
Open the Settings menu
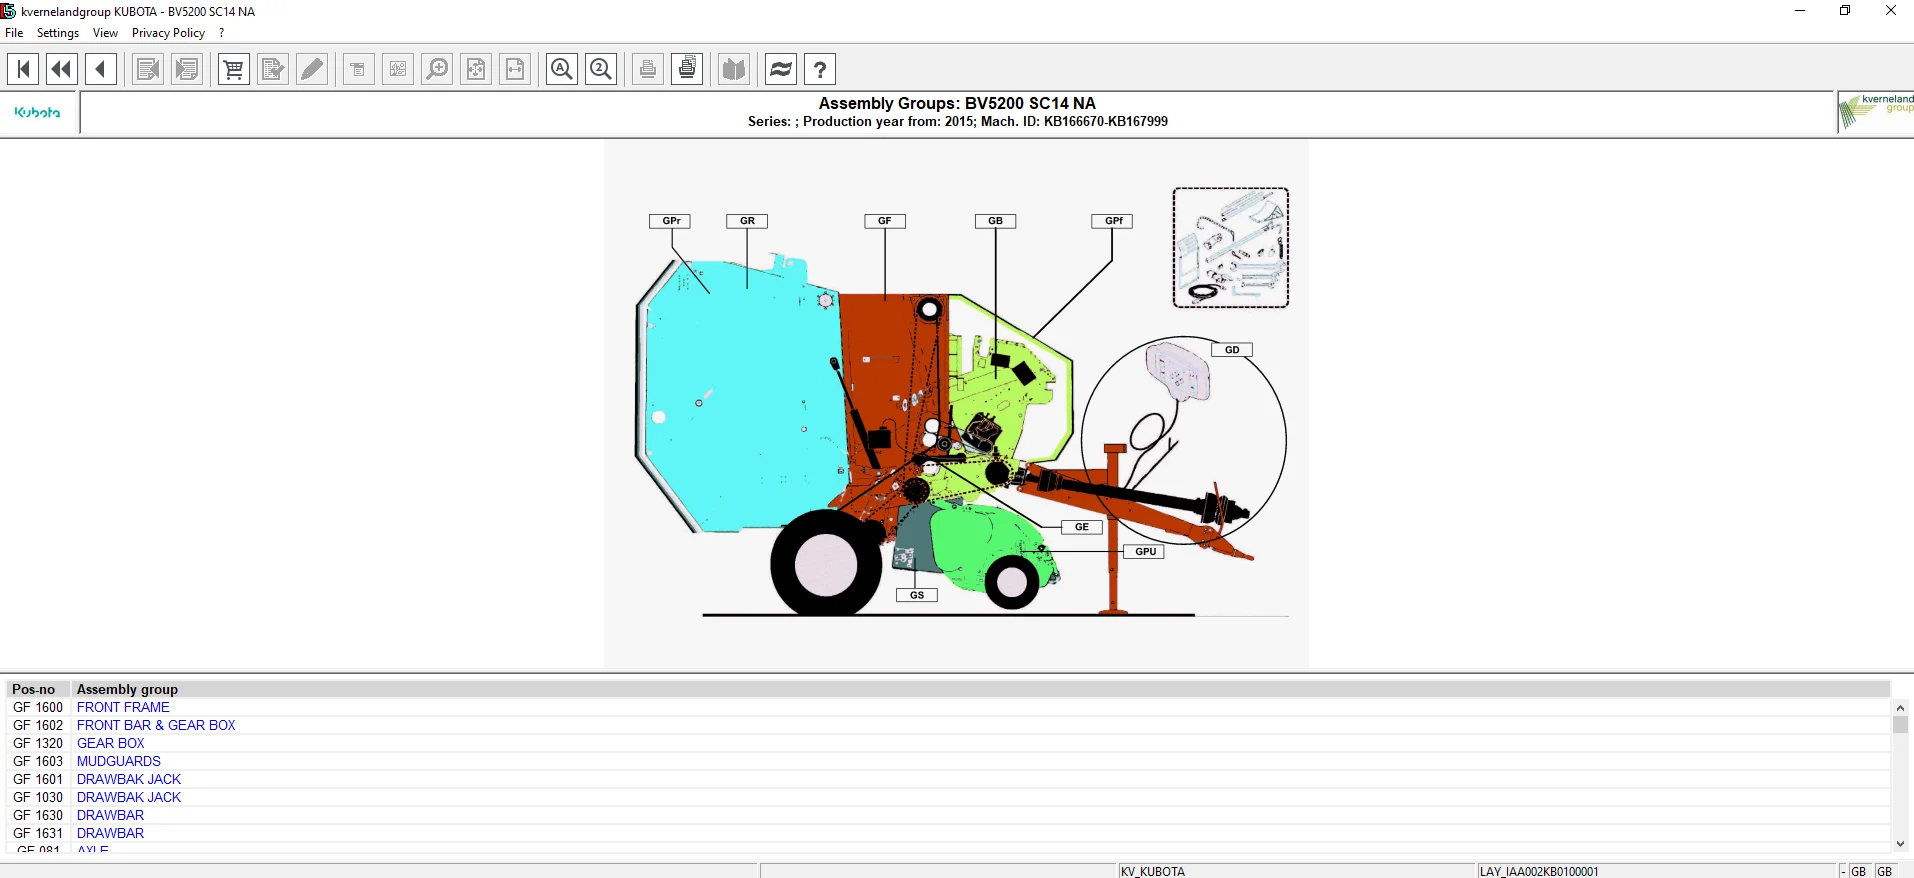pos(58,33)
